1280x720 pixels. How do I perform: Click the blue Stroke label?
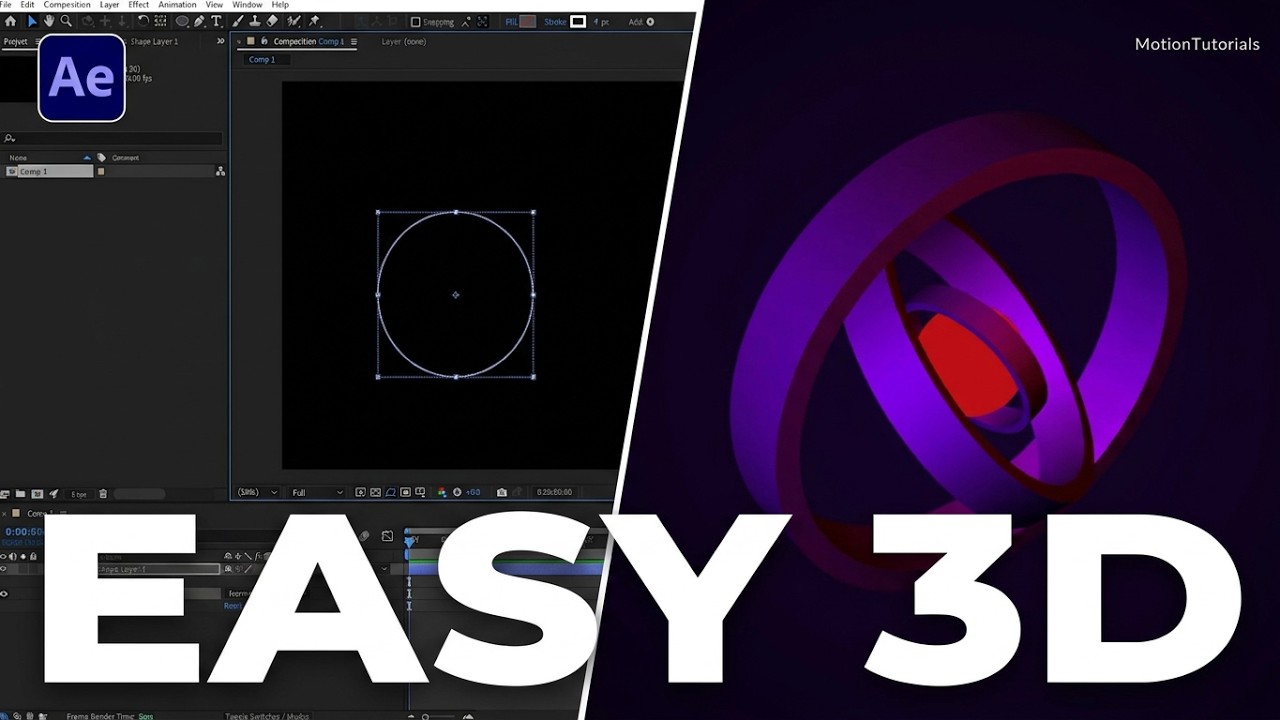555,22
